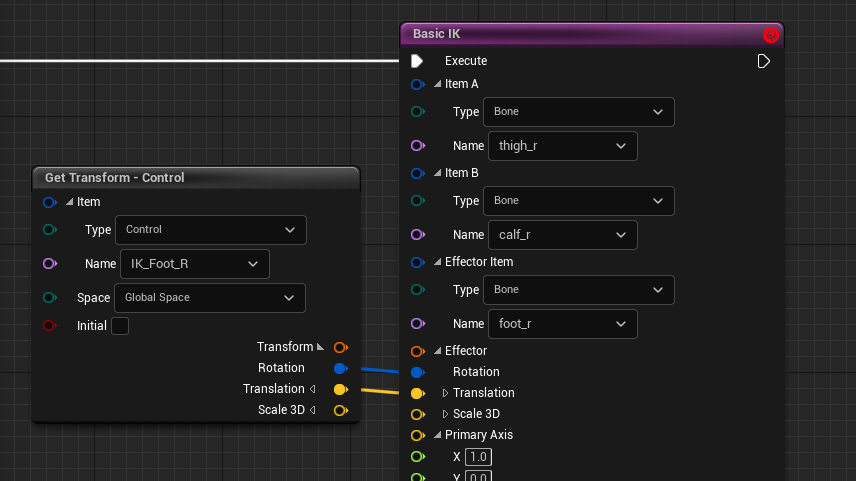
Task: Expand the Scale 3D output on Get Transform
Action: coord(313,410)
